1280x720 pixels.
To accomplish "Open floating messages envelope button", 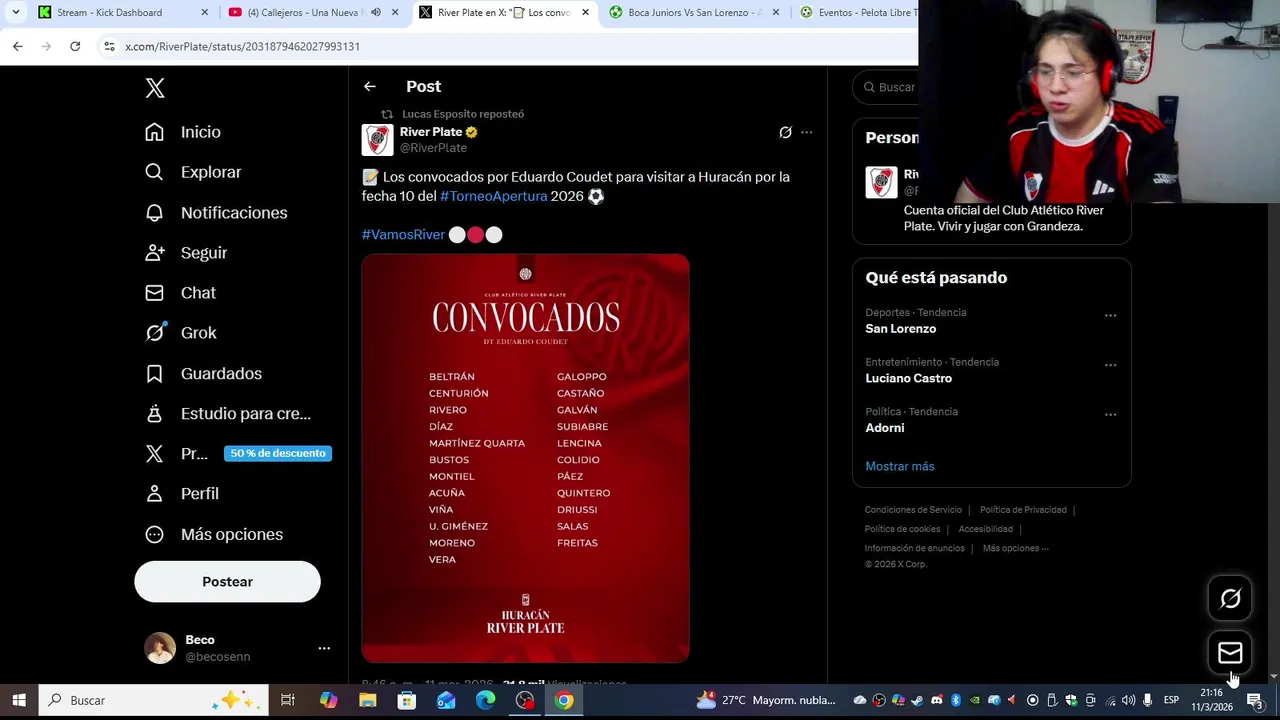I will pyautogui.click(x=1230, y=653).
